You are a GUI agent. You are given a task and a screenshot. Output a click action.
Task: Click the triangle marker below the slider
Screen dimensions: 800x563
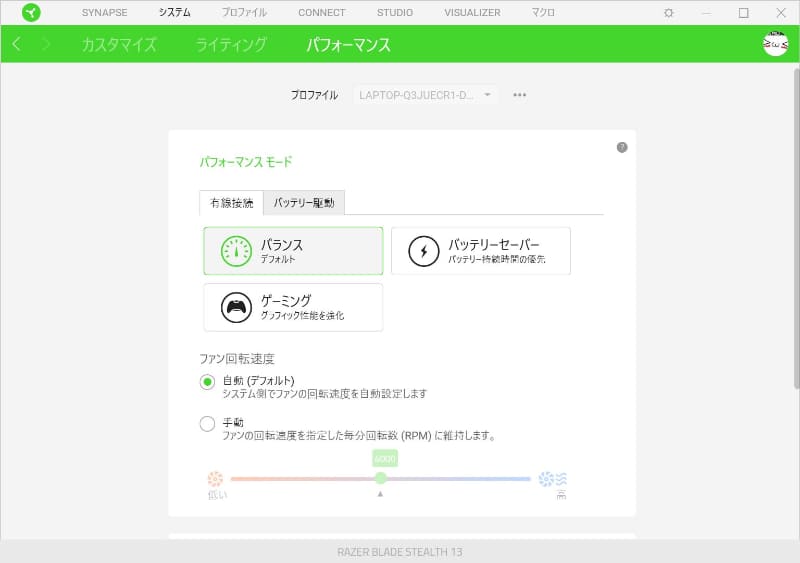tap(380, 494)
